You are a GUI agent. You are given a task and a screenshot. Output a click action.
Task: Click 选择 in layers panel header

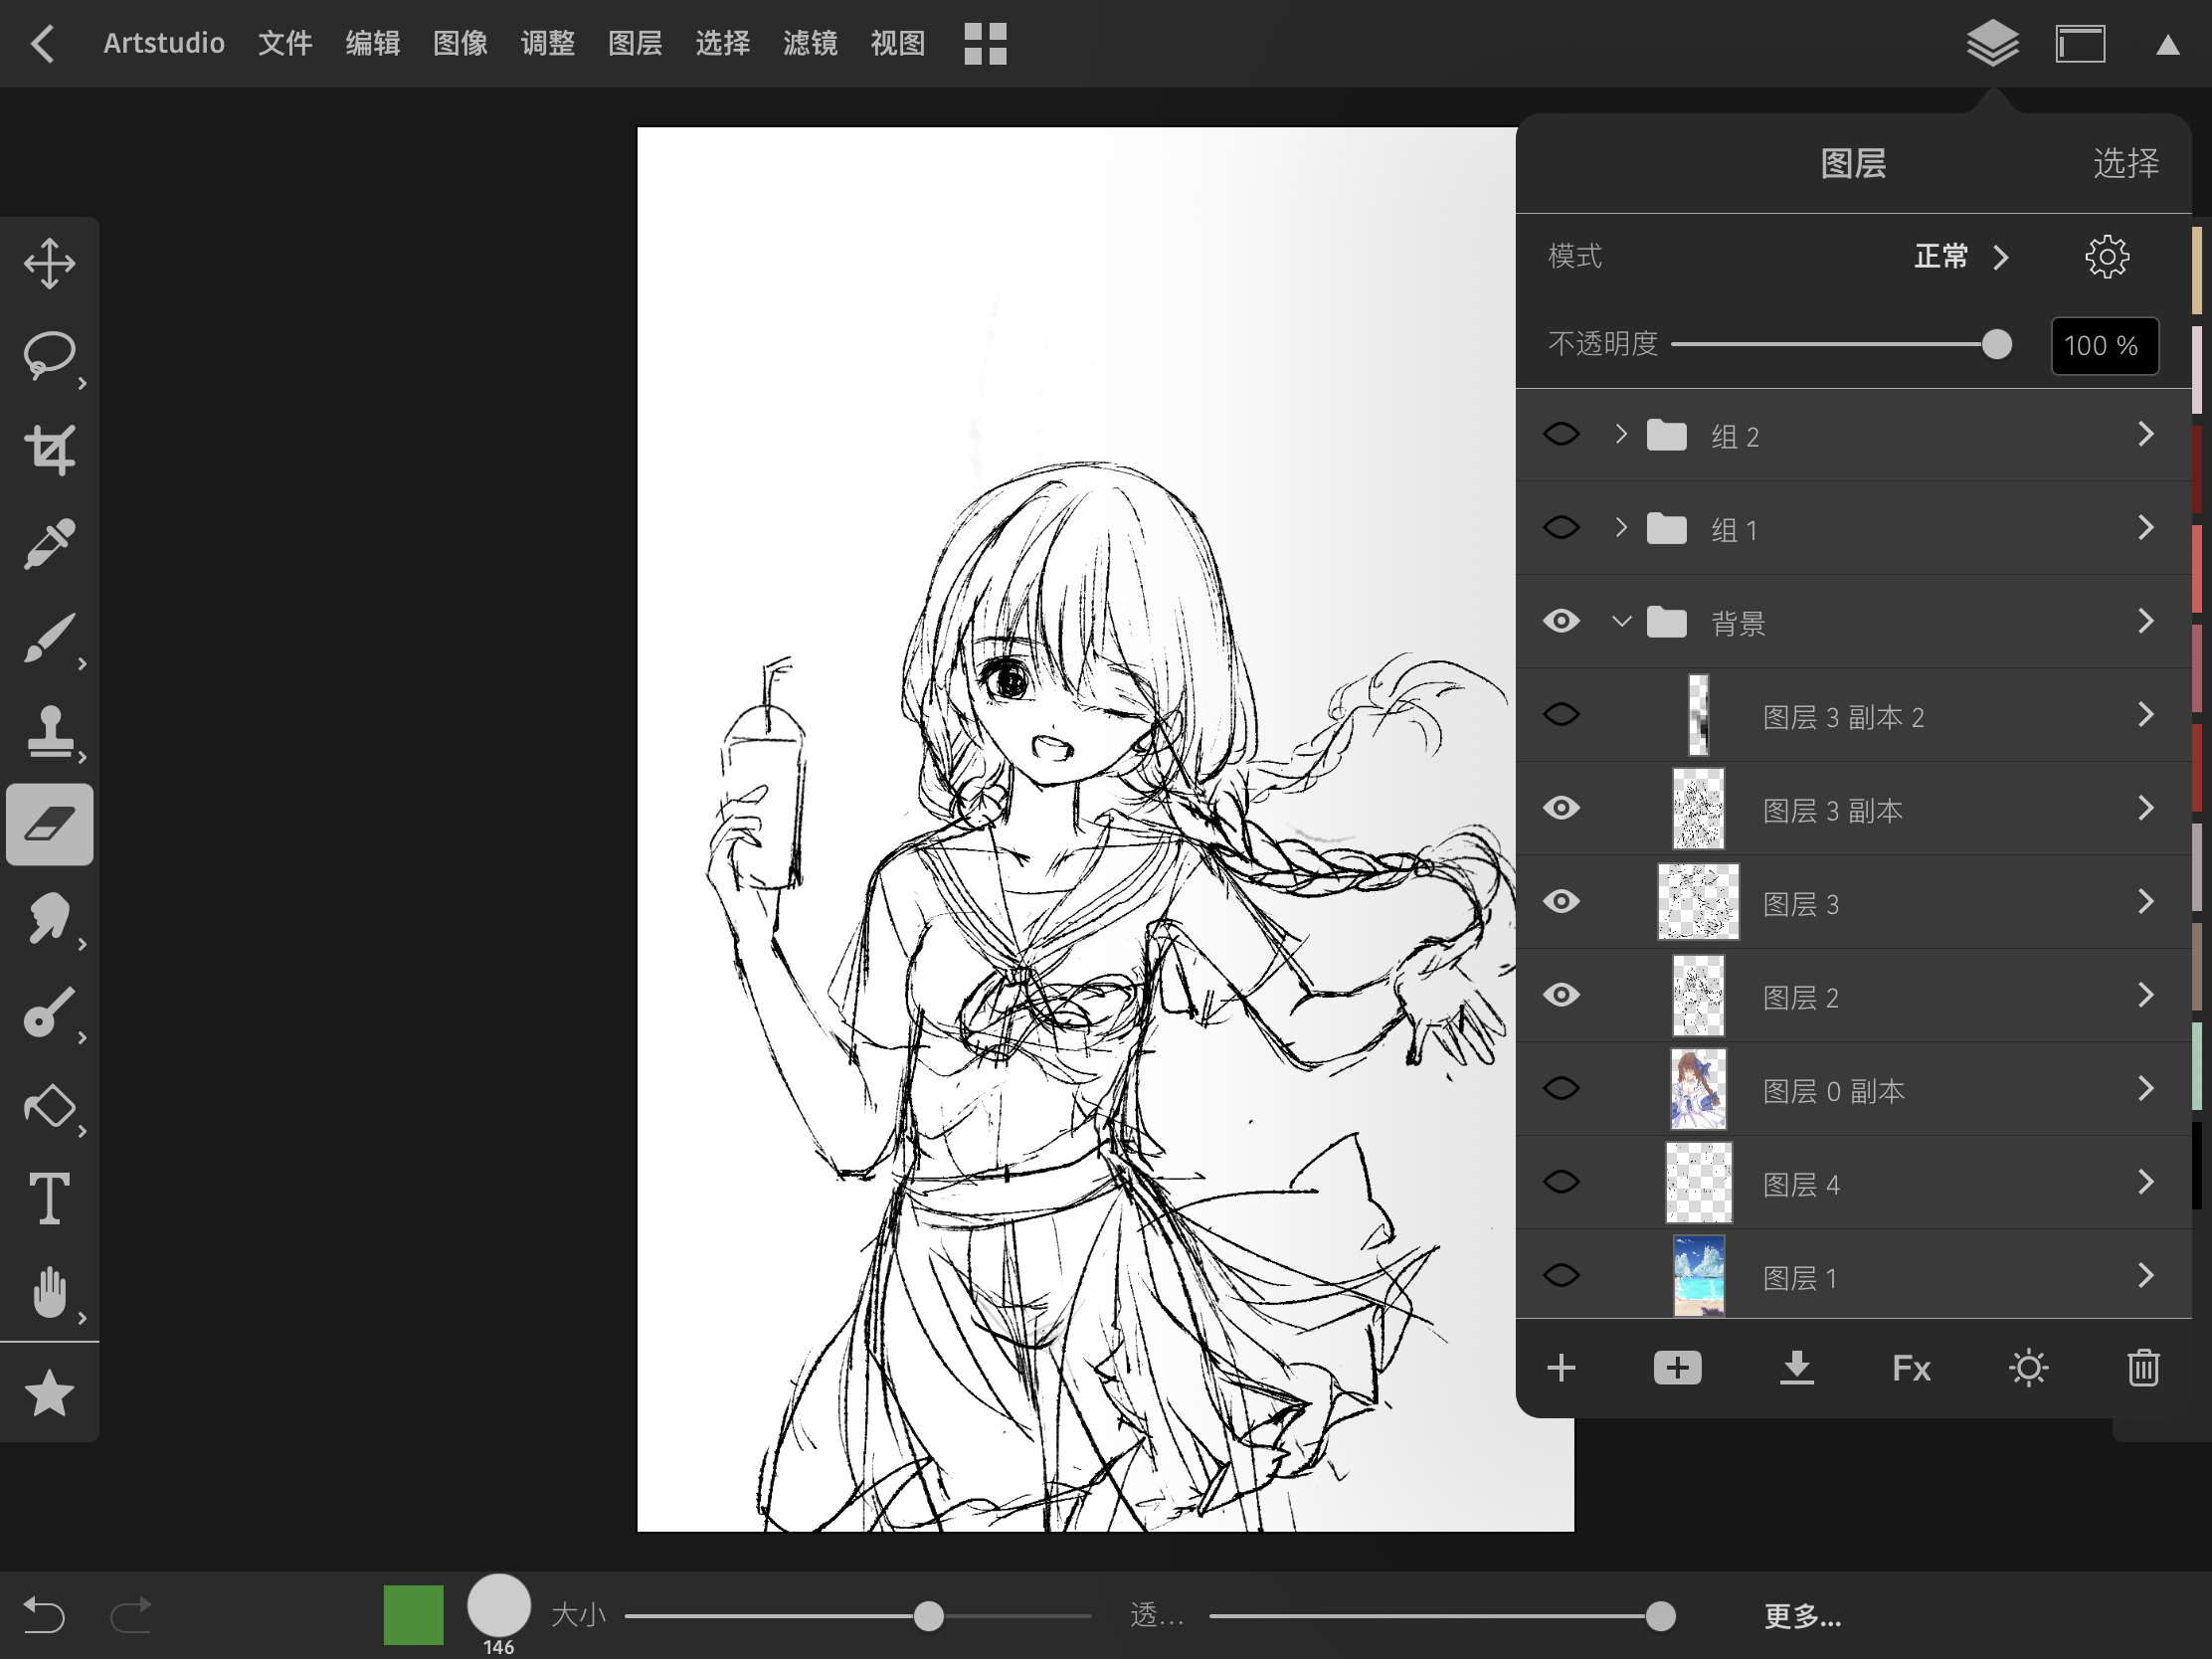coord(2125,163)
